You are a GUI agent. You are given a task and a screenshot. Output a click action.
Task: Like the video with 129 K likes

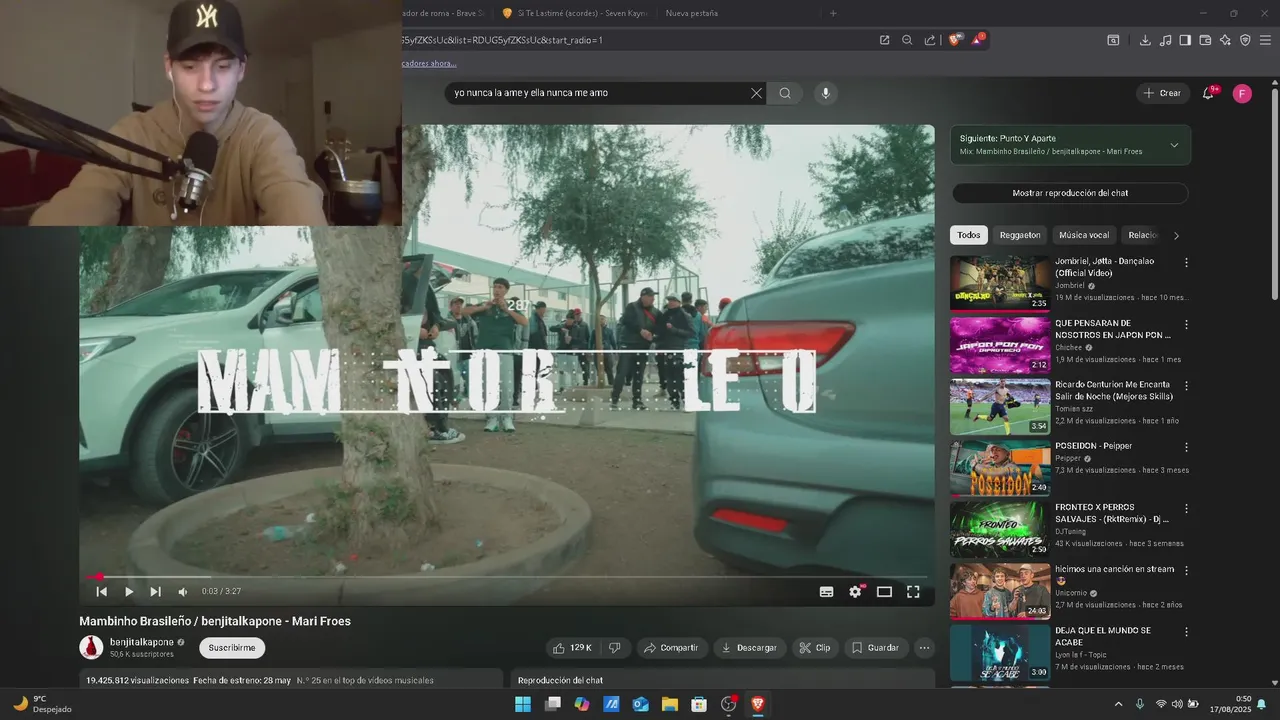point(572,648)
